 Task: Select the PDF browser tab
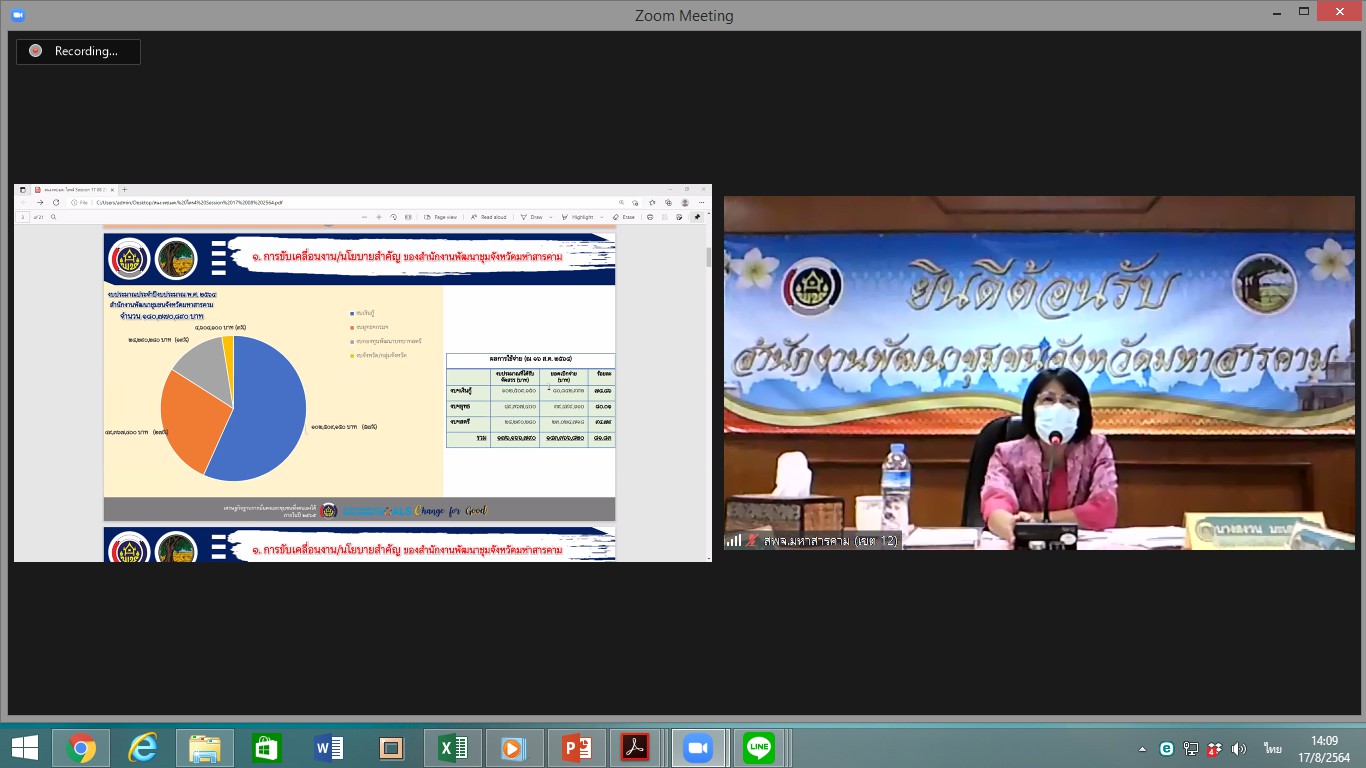click(74, 190)
